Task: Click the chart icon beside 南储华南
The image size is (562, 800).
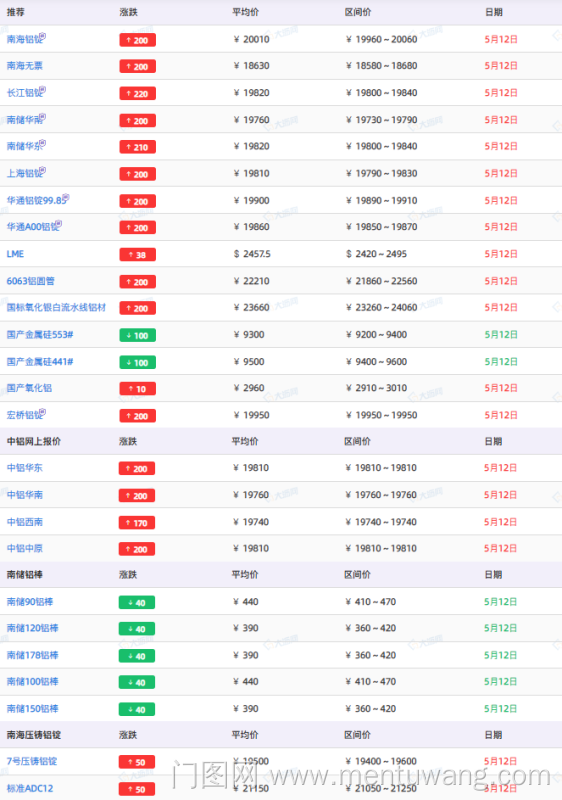Action: 43,117
